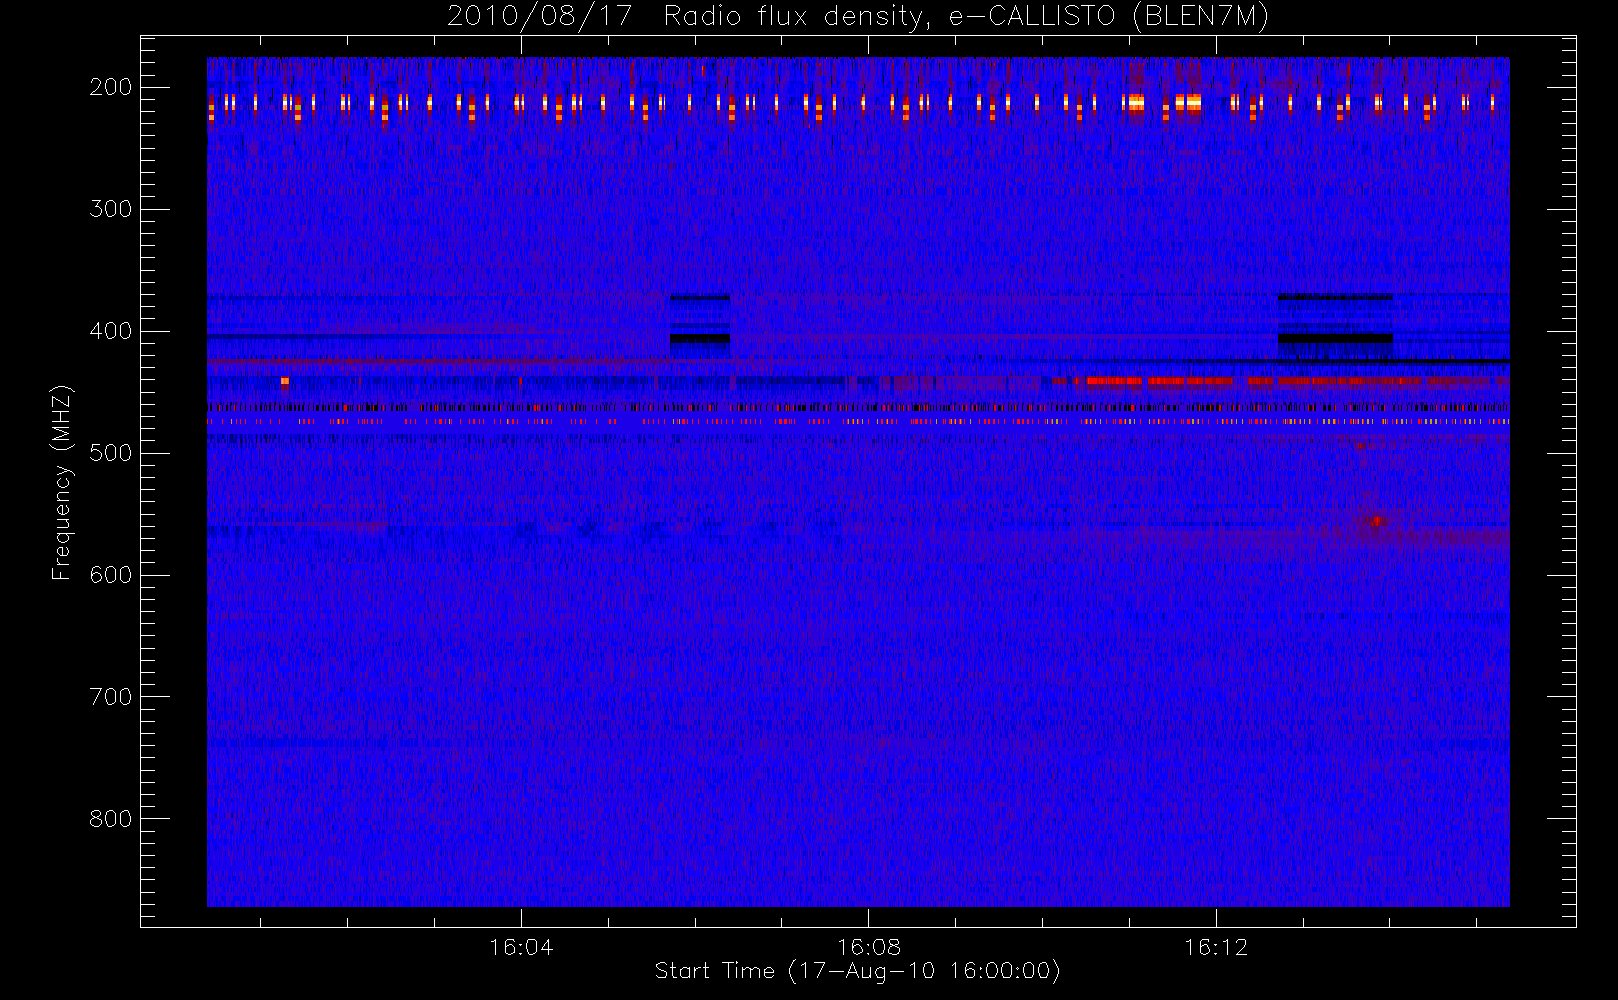Click the 800 frequency tick label
1618x1000 pixels.
coord(110,819)
